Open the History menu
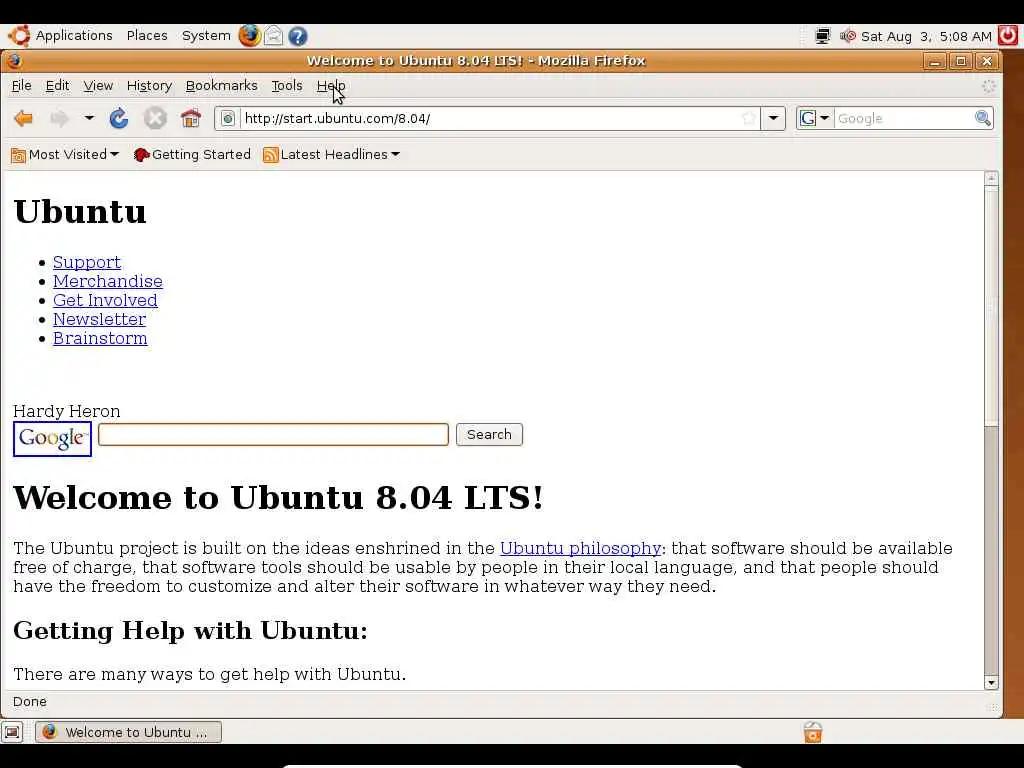Viewport: 1024px width, 768px height. click(149, 86)
